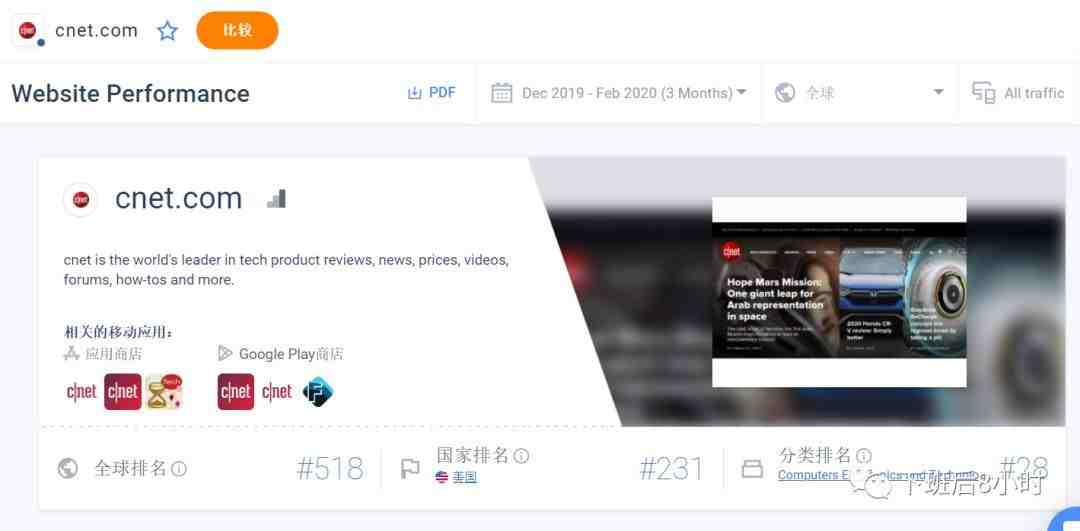Open first red cnet Google Play app
This screenshot has width=1080, height=531.
236,392
